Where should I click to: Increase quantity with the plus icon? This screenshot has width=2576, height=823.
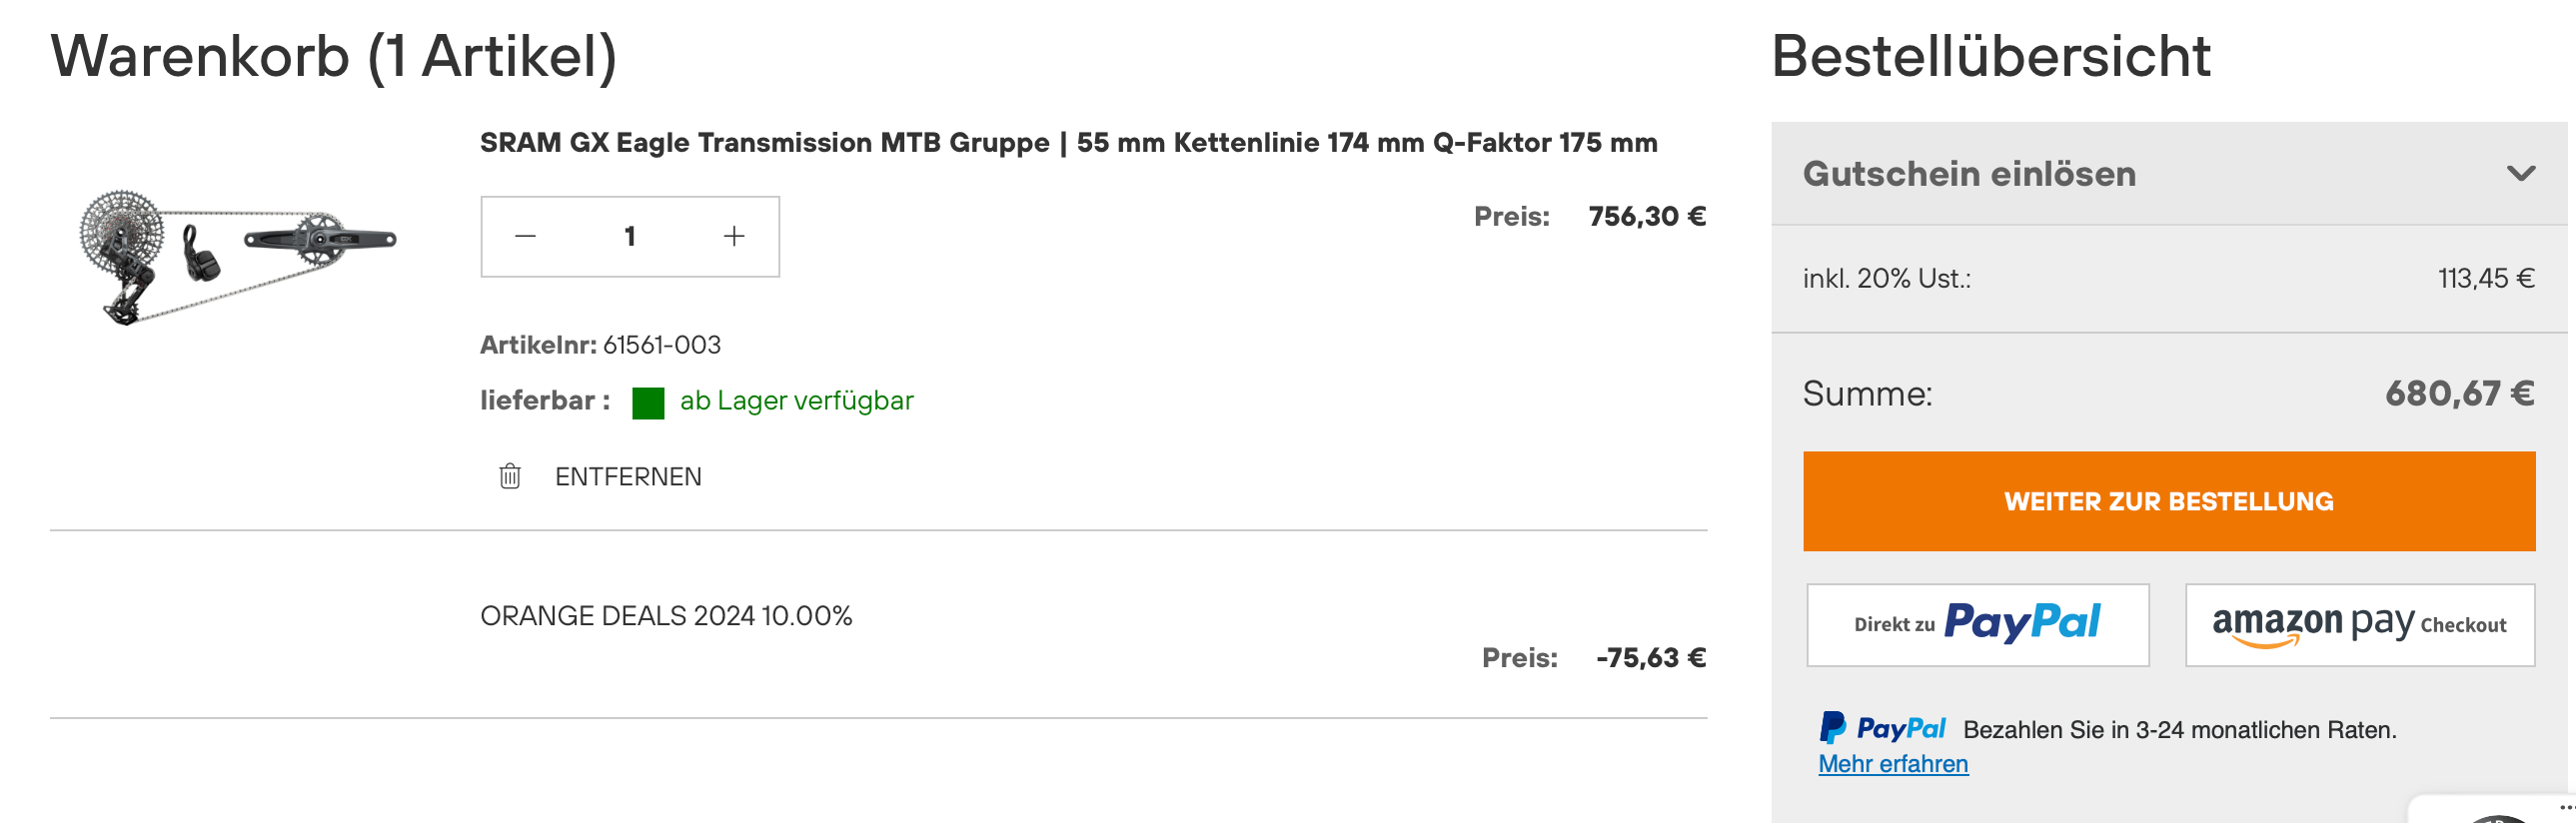(734, 236)
